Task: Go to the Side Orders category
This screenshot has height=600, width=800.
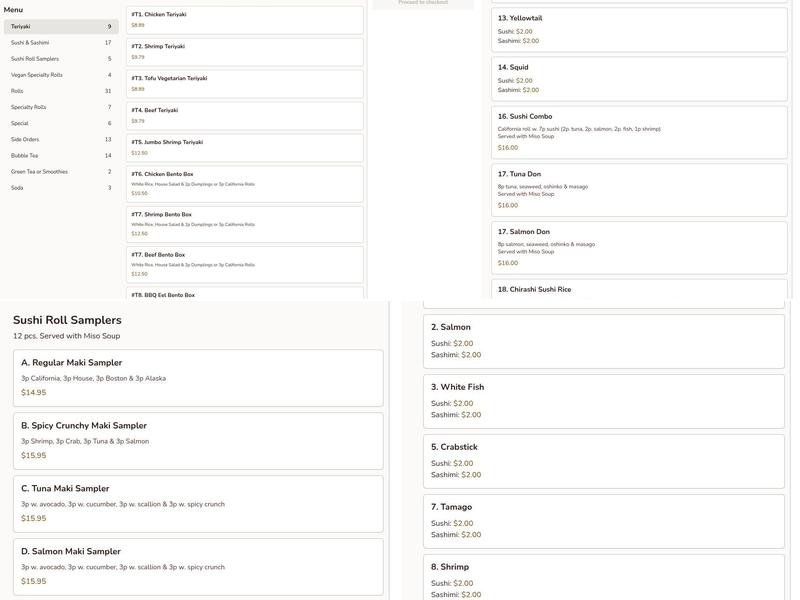Action: pos(60,140)
